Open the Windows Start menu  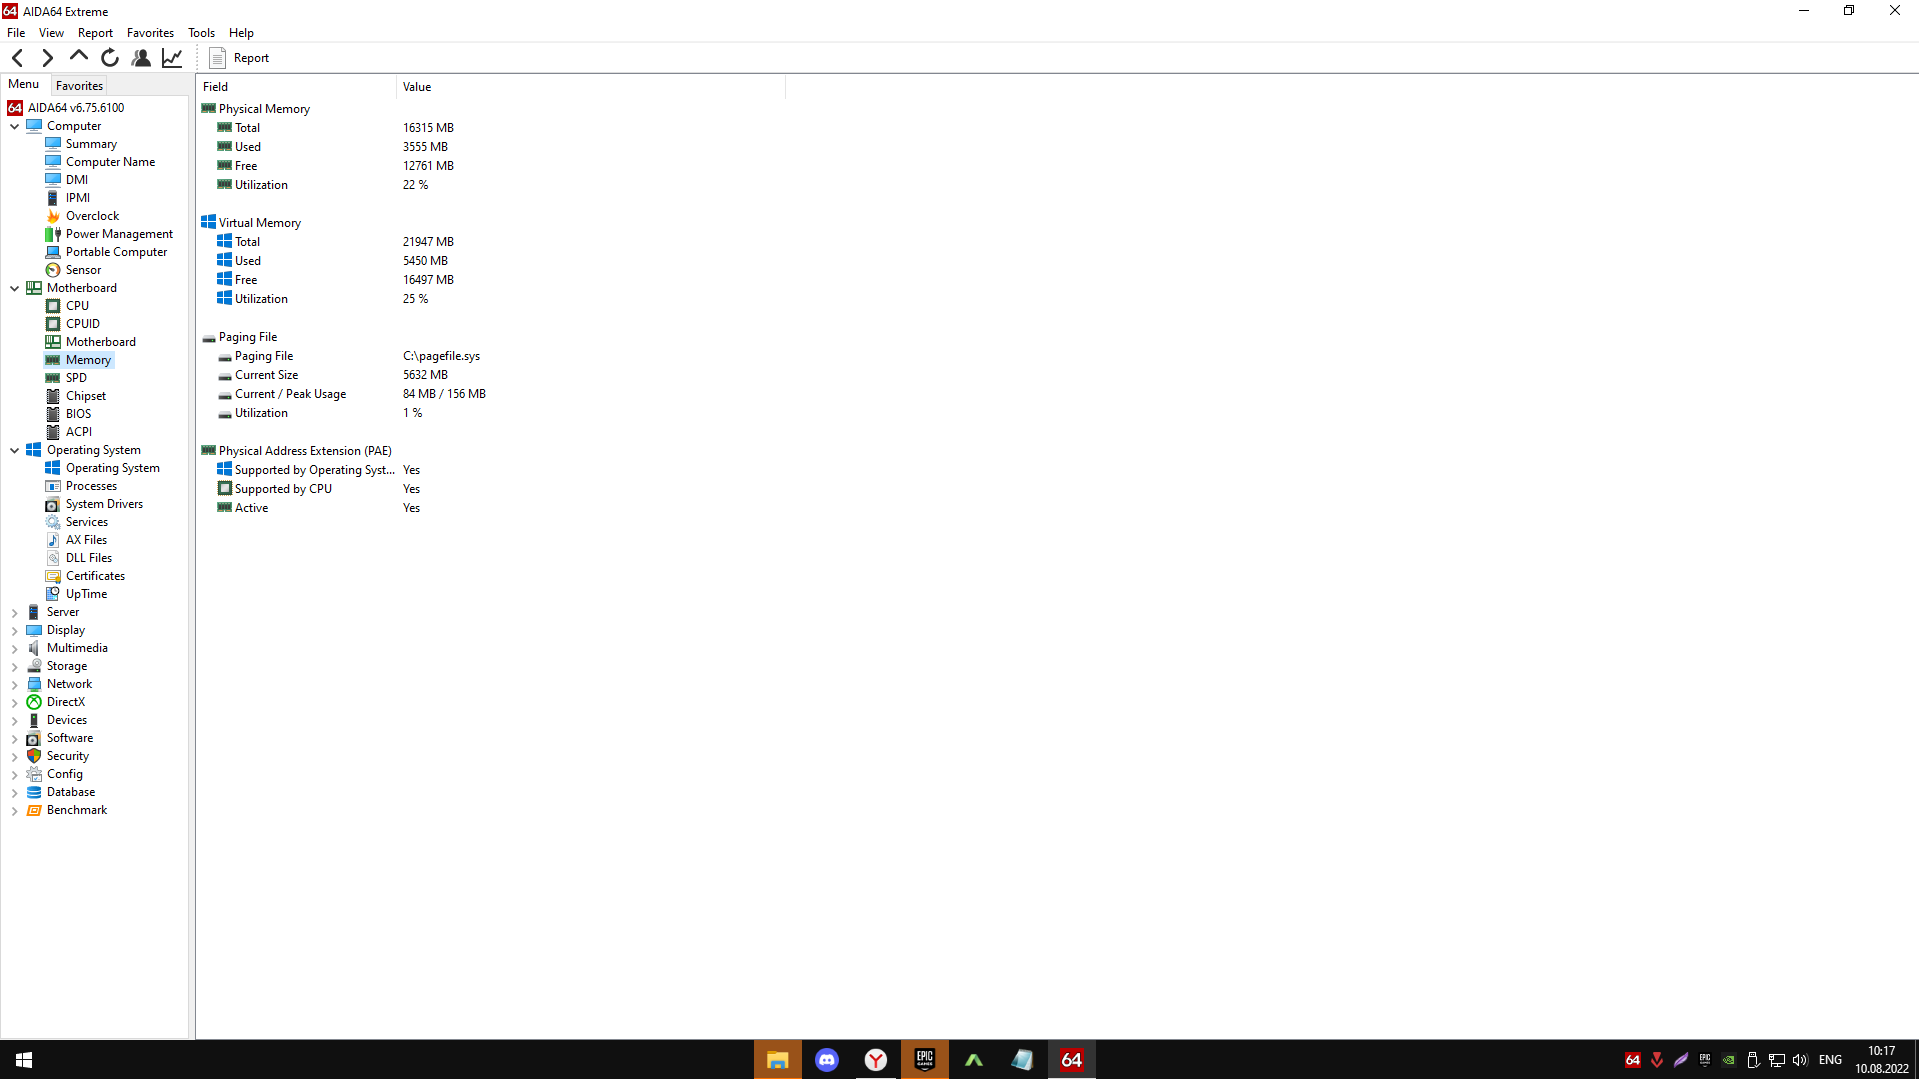24,1060
